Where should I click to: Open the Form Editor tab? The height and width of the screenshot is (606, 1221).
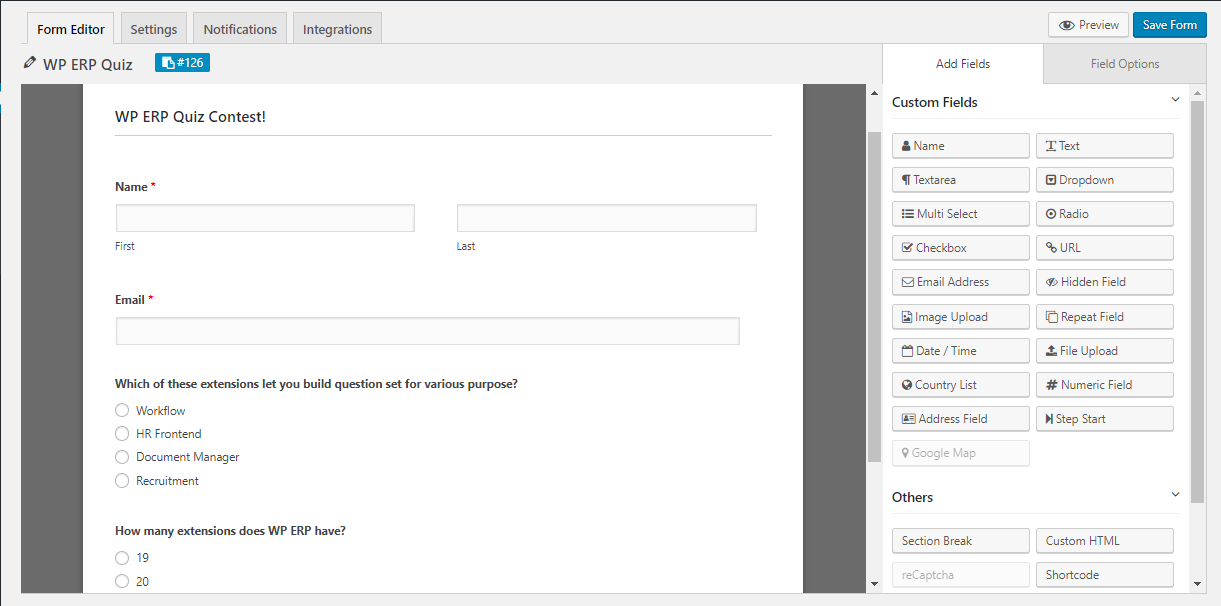tap(71, 29)
